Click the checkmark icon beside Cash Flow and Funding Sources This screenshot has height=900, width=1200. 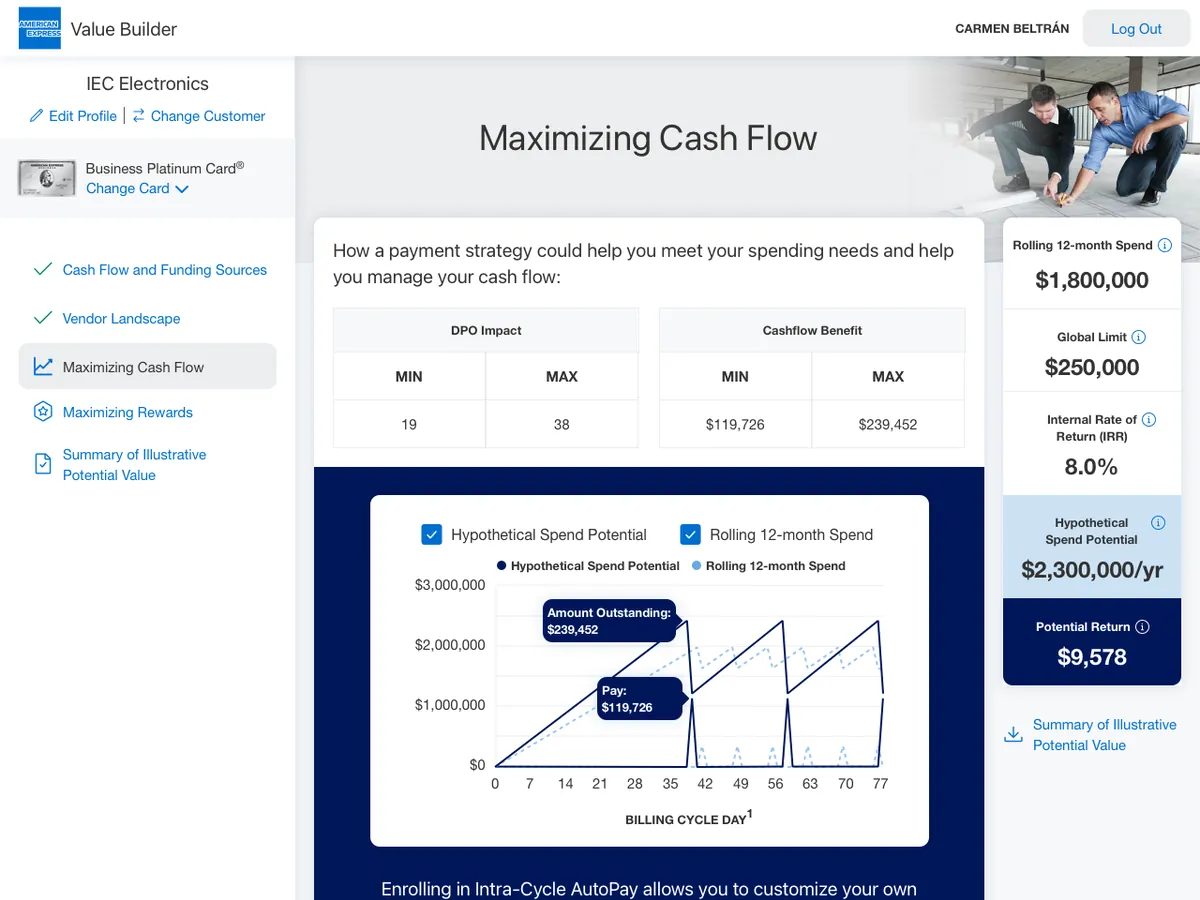(42, 270)
